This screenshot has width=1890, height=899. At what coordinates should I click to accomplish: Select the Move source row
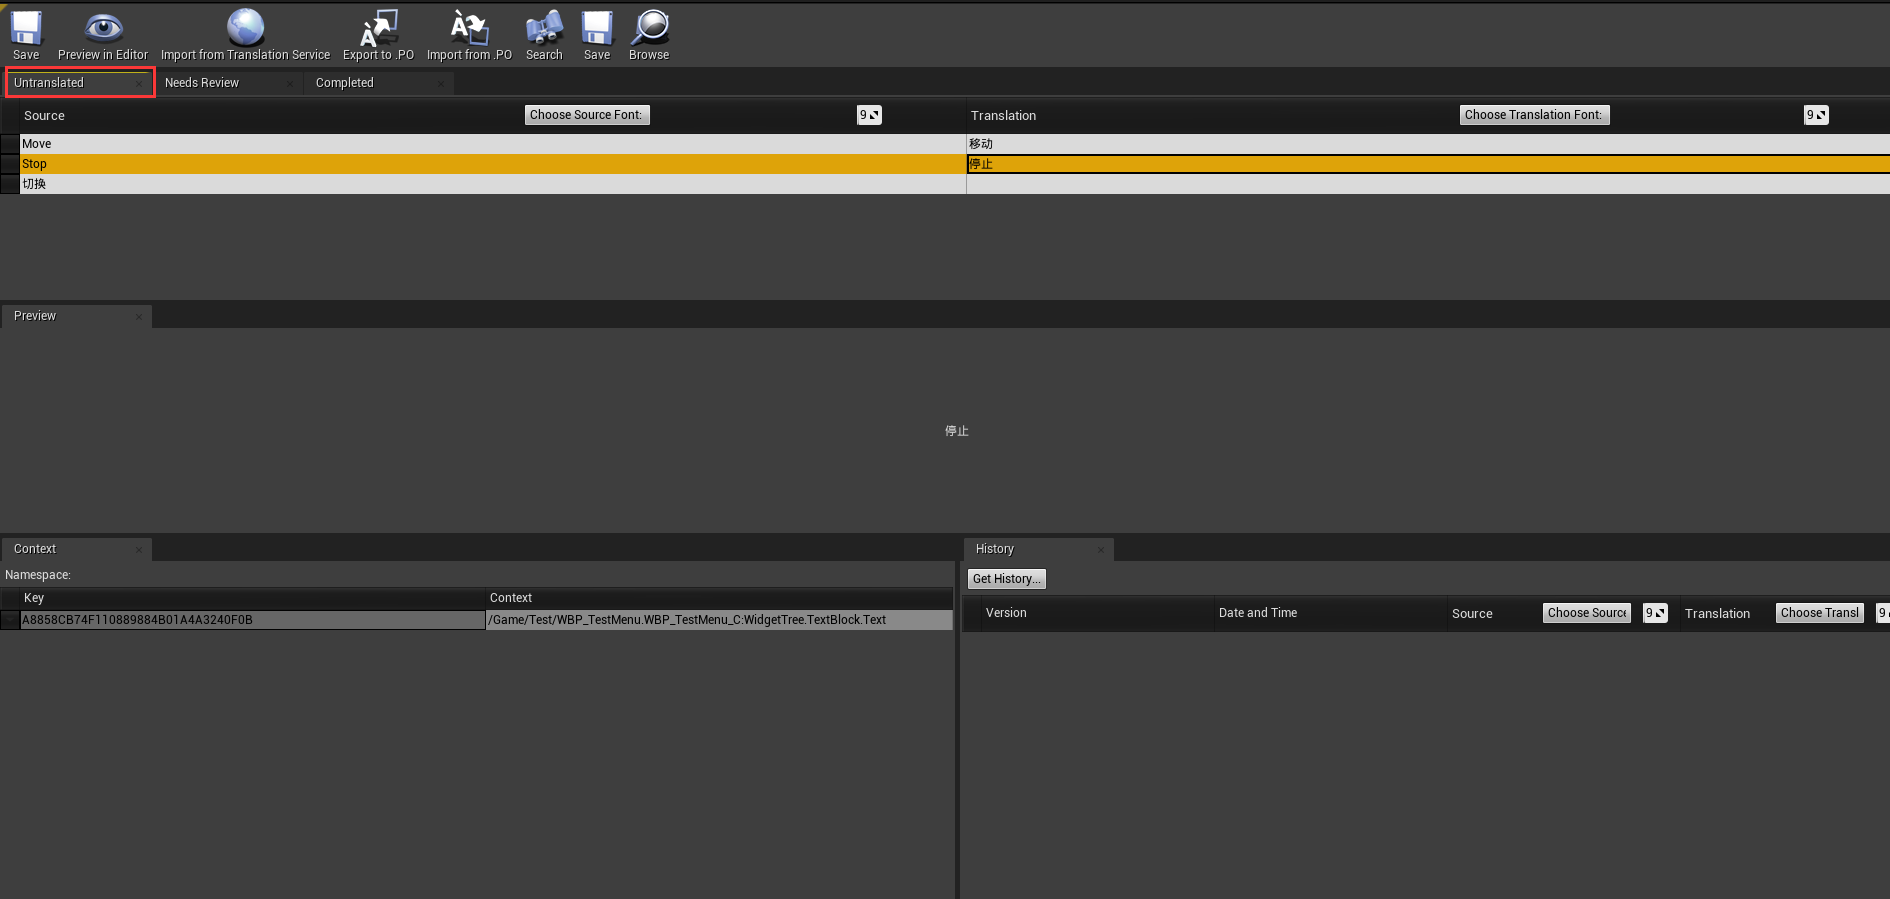coord(493,144)
